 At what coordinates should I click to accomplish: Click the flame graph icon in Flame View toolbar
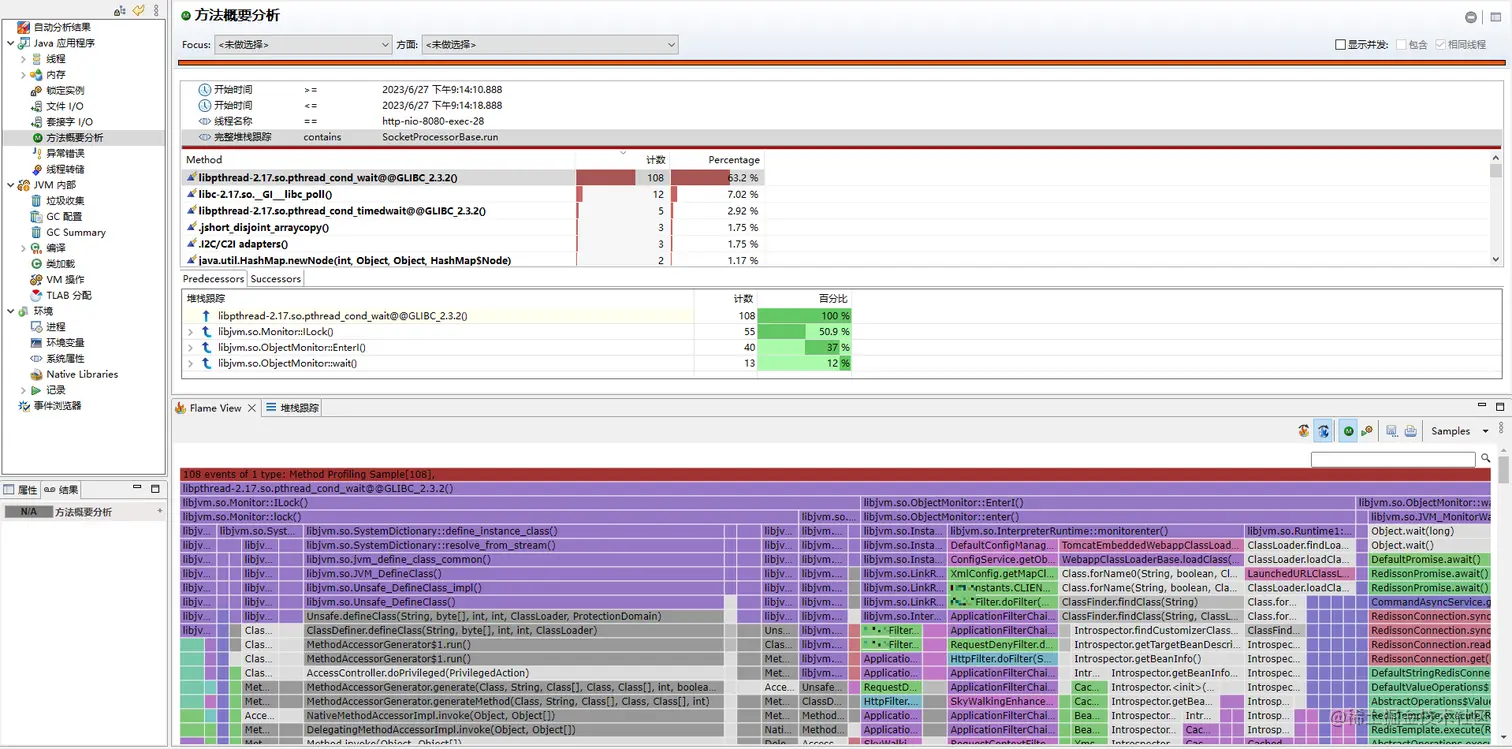click(x=1304, y=431)
